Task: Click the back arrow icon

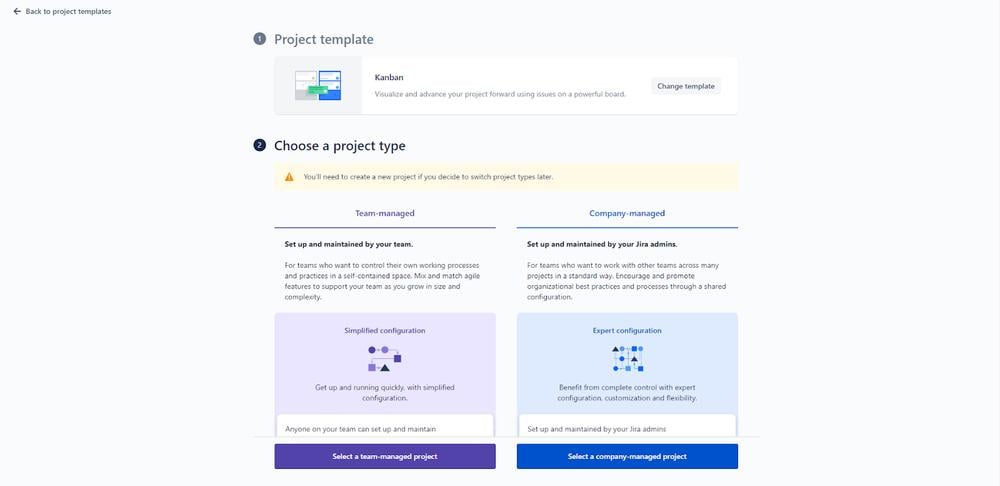Action: click(x=15, y=12)
